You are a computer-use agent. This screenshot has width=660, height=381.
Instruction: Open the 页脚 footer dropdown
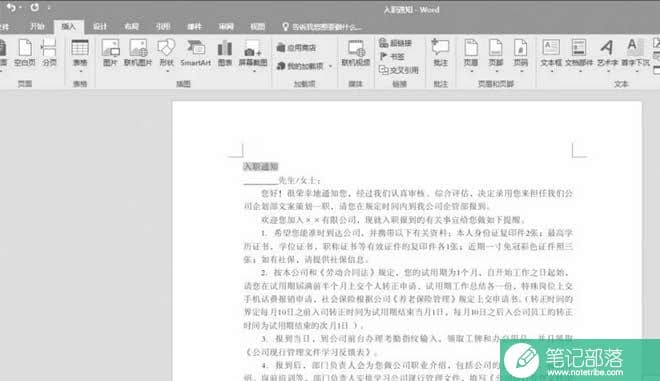[x=496, y=55]
